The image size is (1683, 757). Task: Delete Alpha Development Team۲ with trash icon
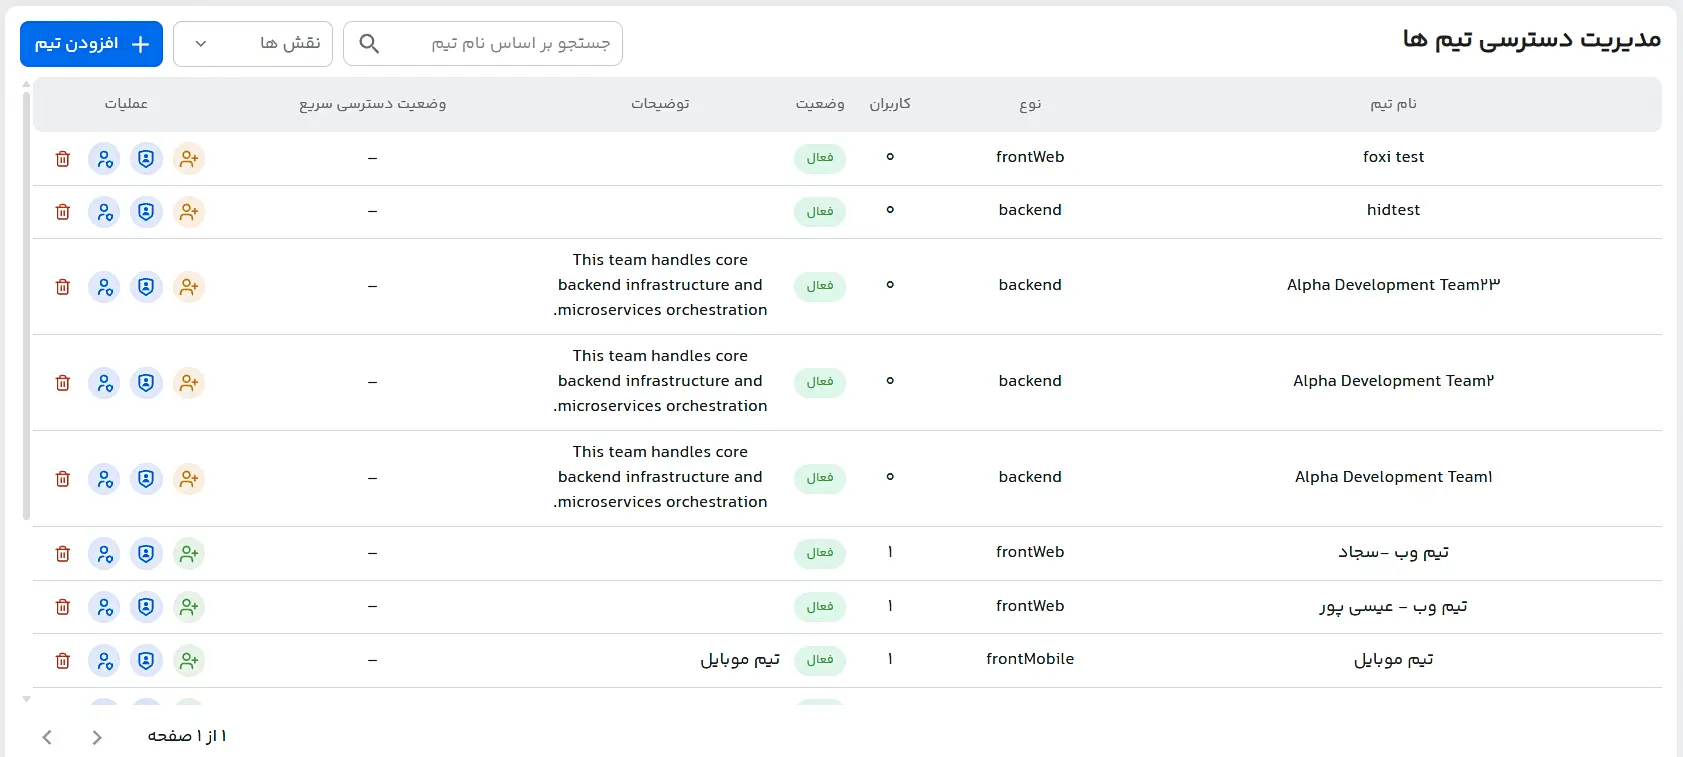click(63, 383)
